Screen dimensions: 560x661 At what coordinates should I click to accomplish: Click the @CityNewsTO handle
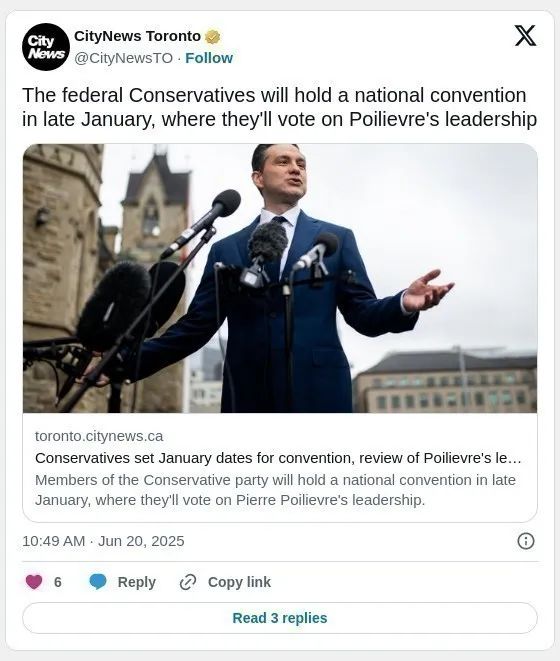124,58
